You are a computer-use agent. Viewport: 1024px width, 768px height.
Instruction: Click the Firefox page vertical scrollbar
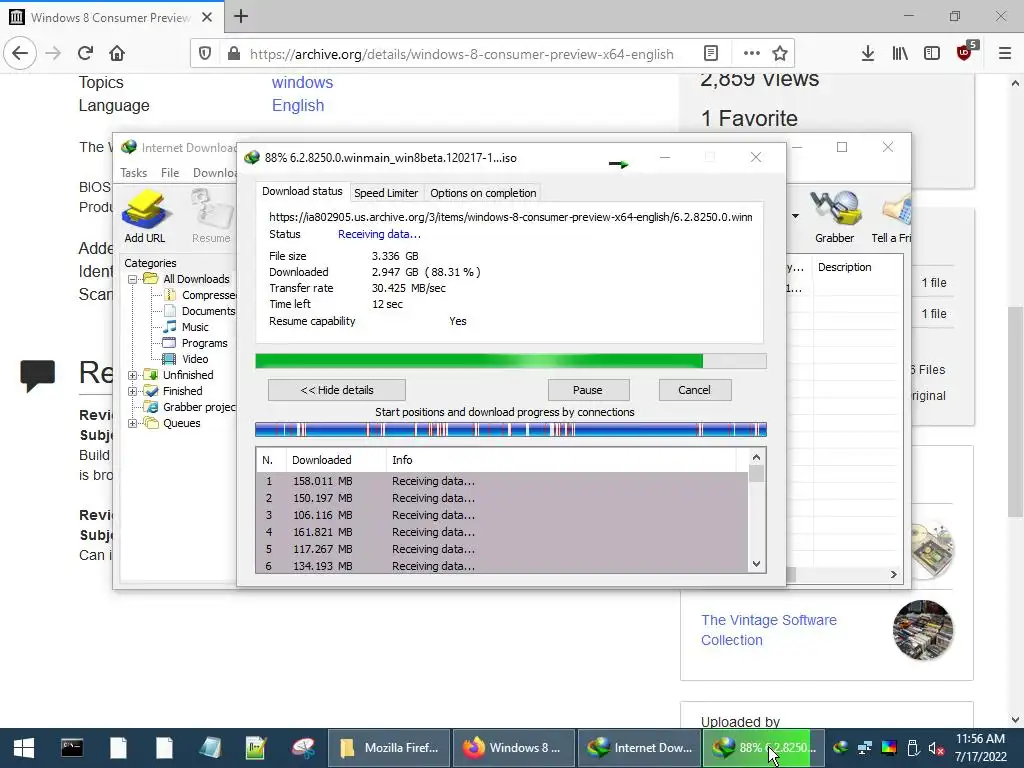tap(1015, 411)
